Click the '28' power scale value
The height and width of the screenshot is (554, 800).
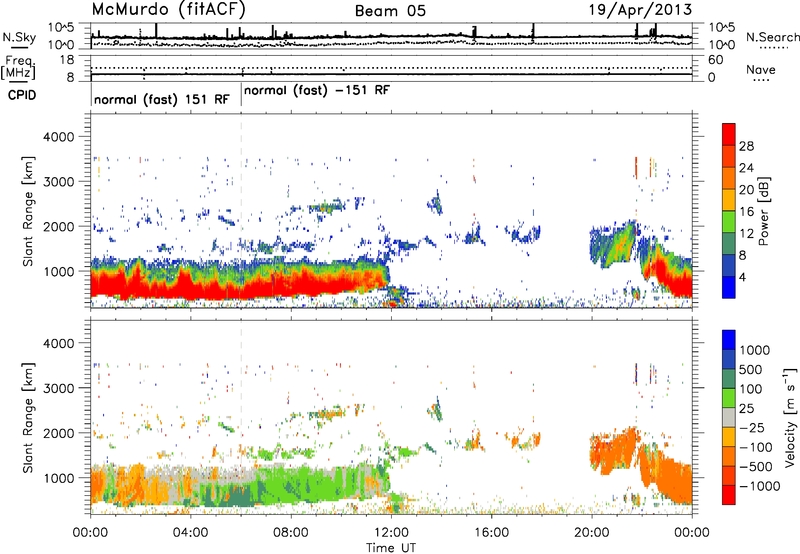pyautogui.click(x=746, y=146)
